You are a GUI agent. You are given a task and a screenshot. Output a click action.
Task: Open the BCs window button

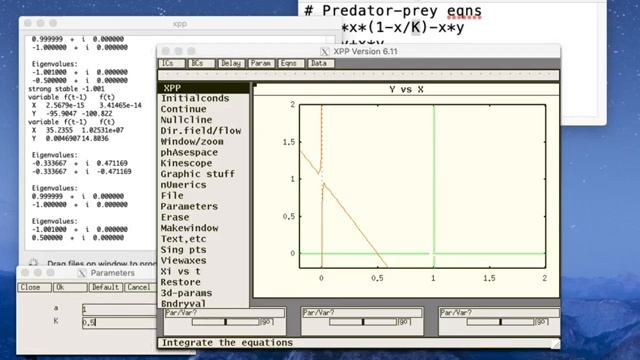[201, 64]
